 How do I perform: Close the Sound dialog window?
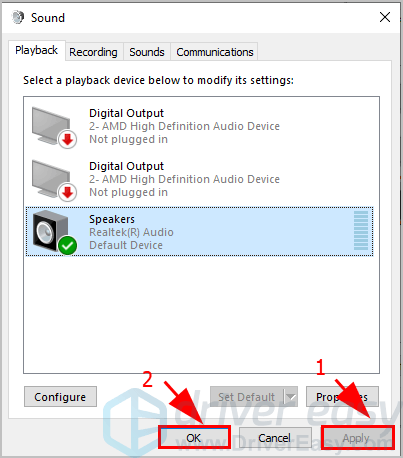coord(385,17)
